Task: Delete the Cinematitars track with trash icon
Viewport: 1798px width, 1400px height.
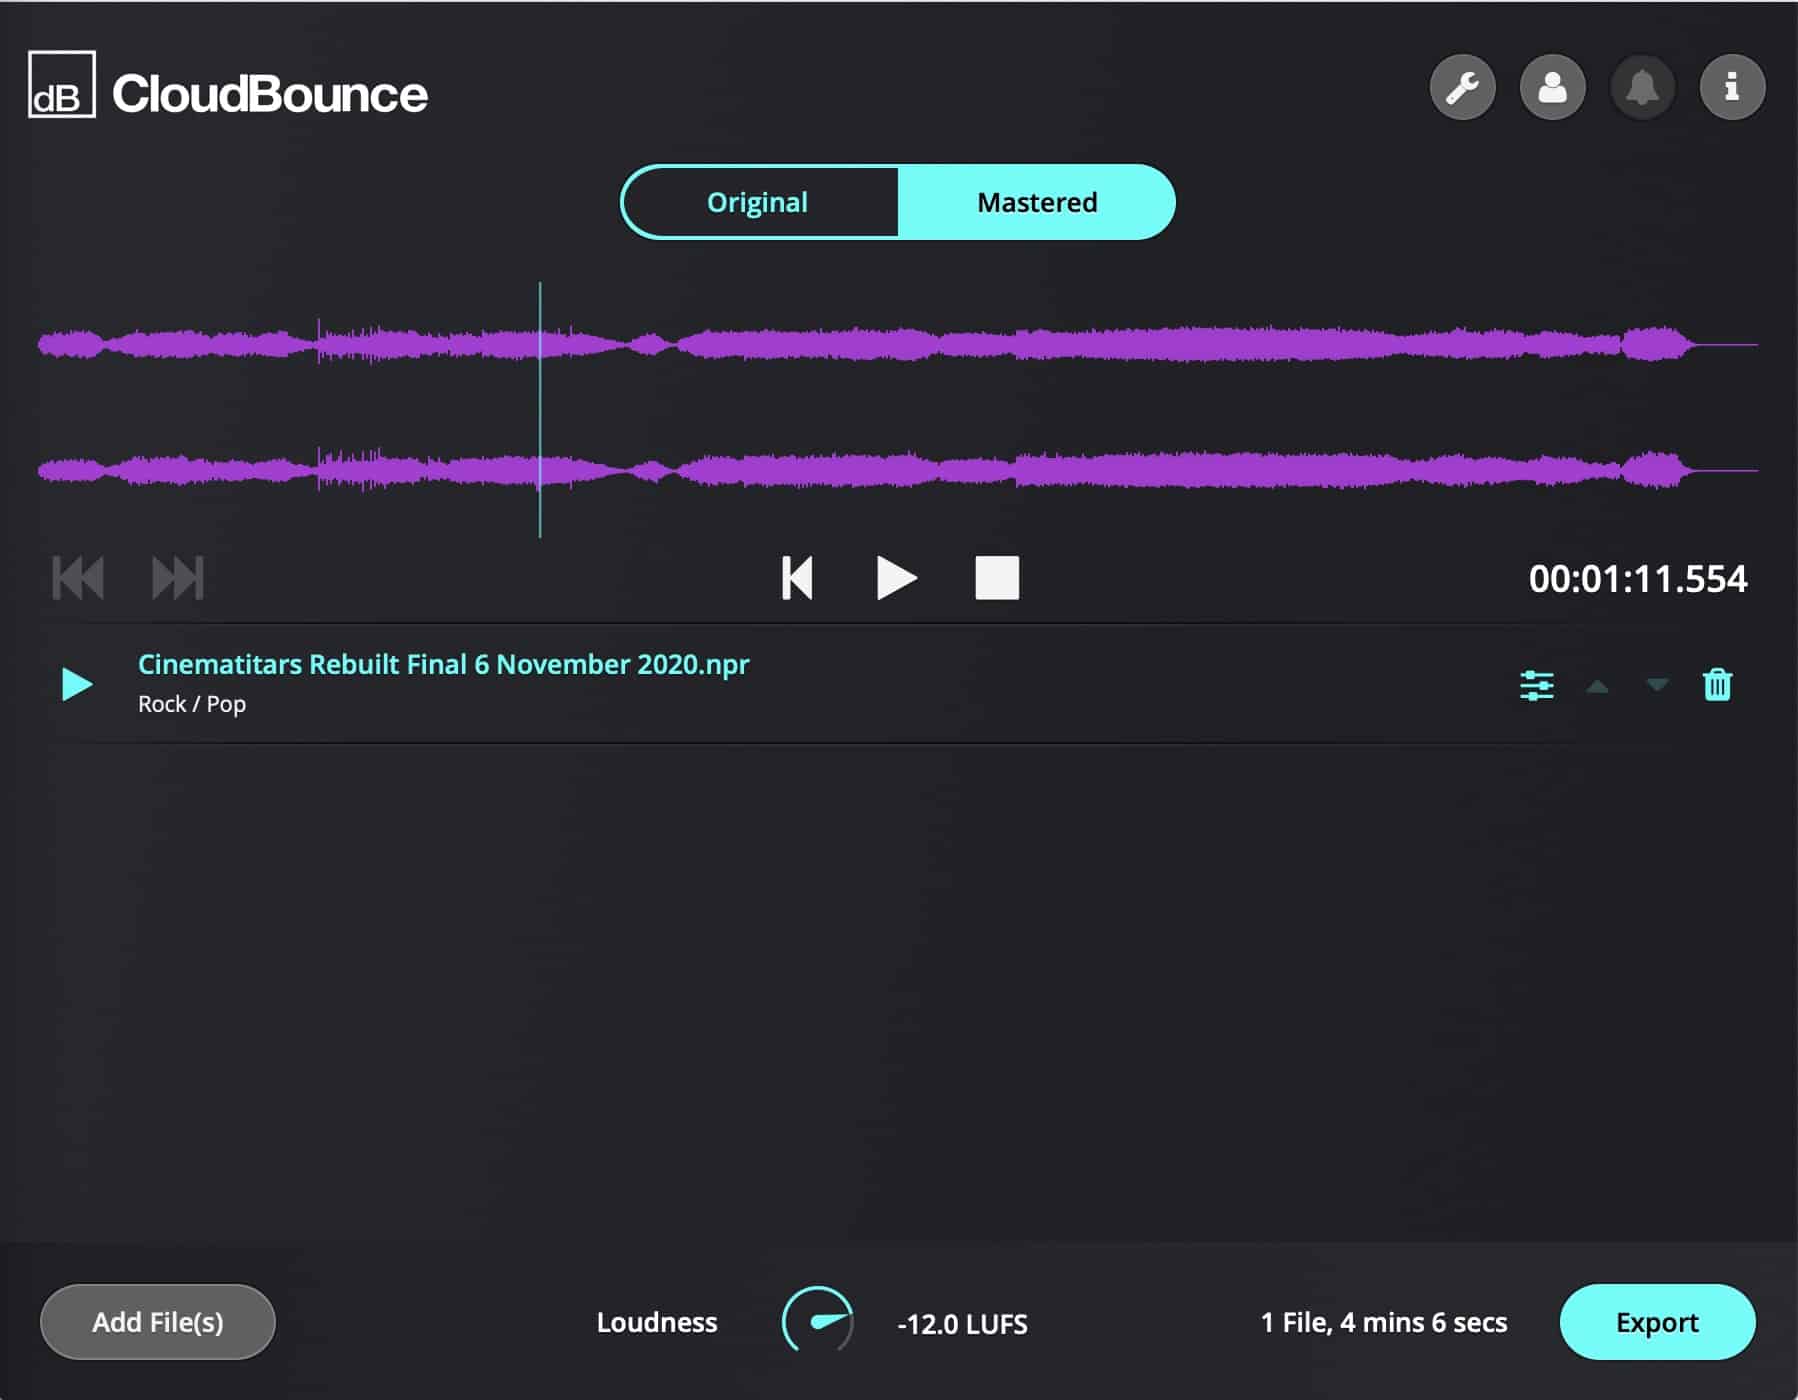Action: tap(1717, 685)
